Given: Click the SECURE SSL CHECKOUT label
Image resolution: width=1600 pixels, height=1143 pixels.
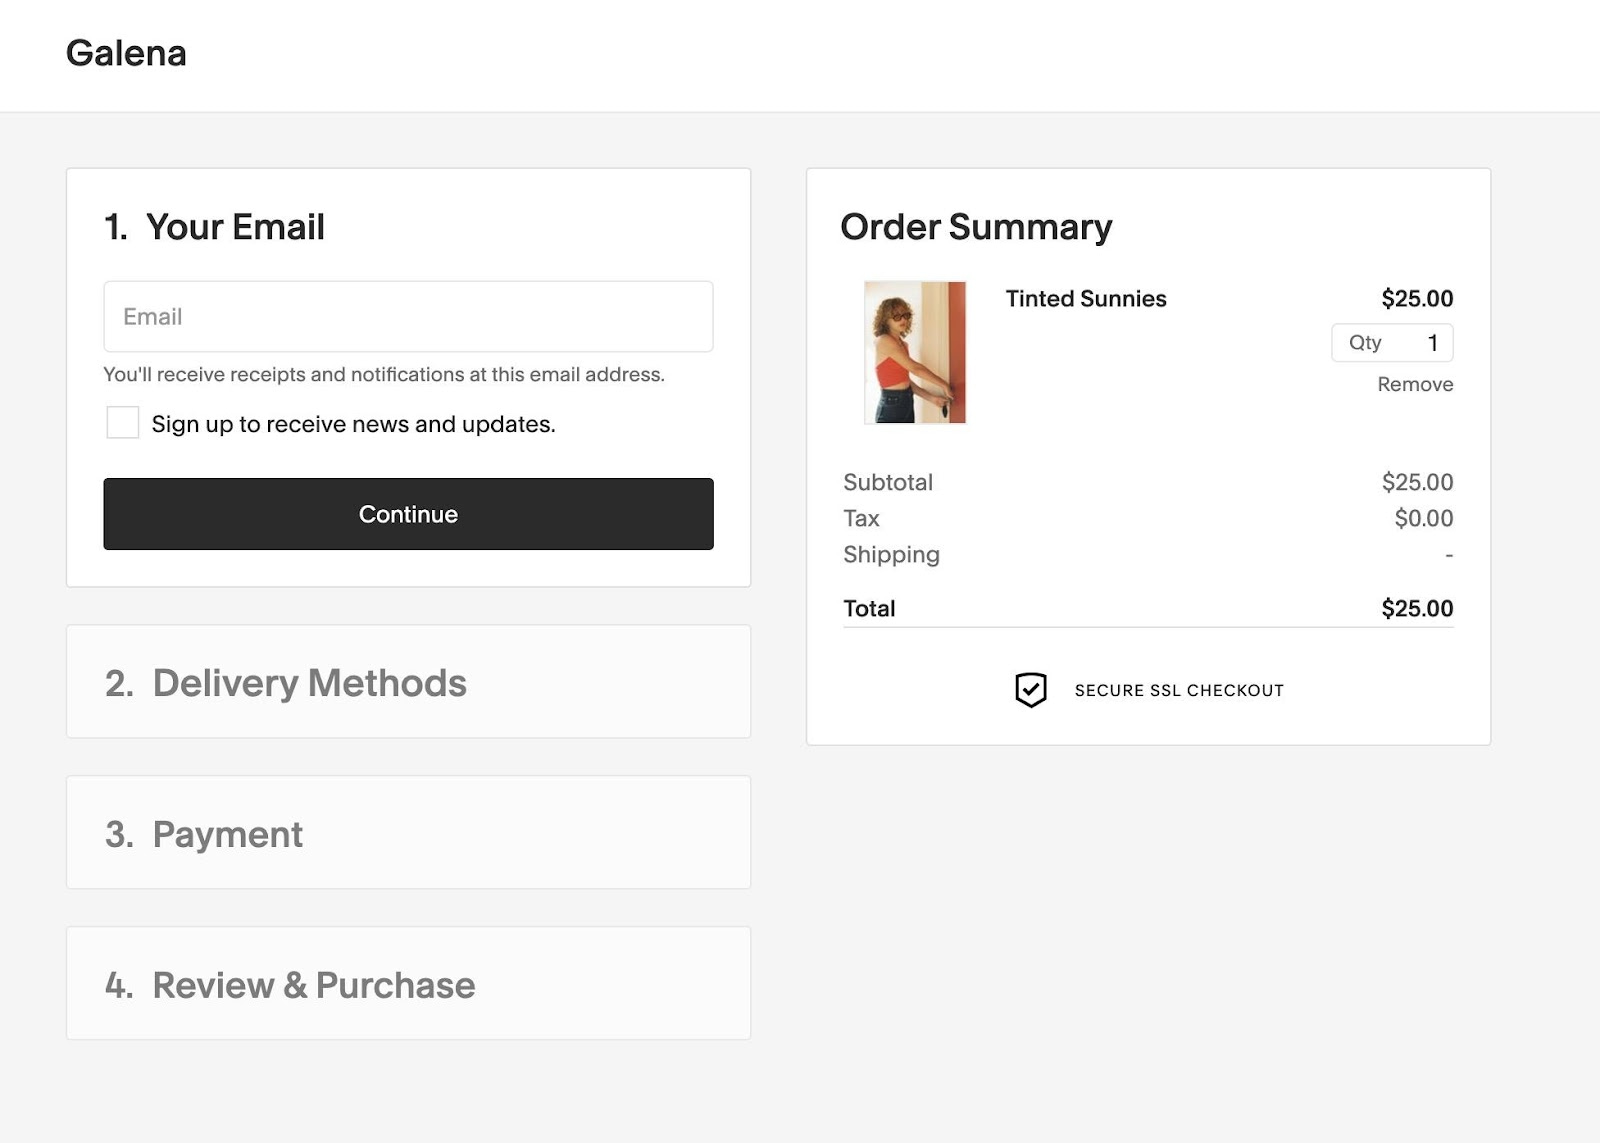Looking at the screenshot, I should (x=1178, y=689).
